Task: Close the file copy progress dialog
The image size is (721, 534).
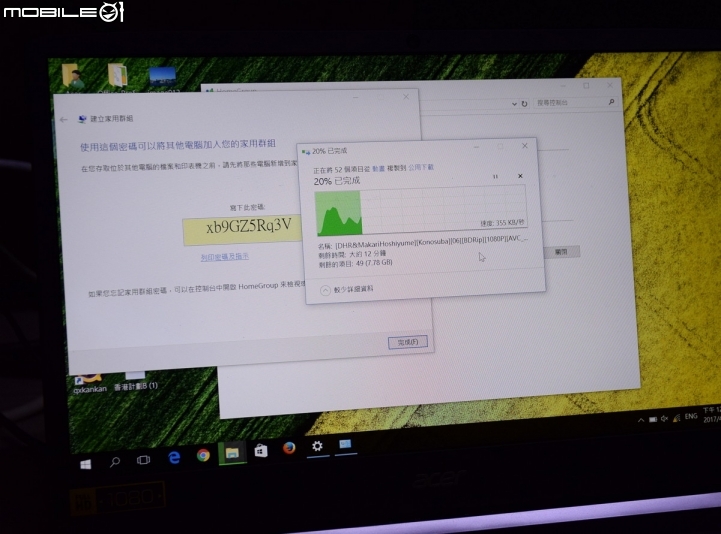Action: [525, 146]
